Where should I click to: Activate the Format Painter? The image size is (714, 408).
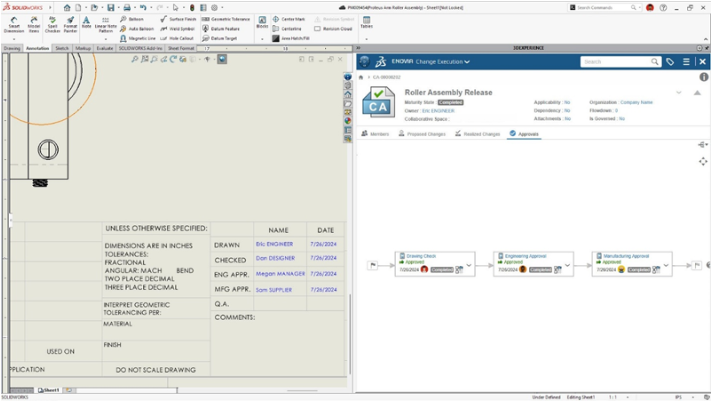70,25
